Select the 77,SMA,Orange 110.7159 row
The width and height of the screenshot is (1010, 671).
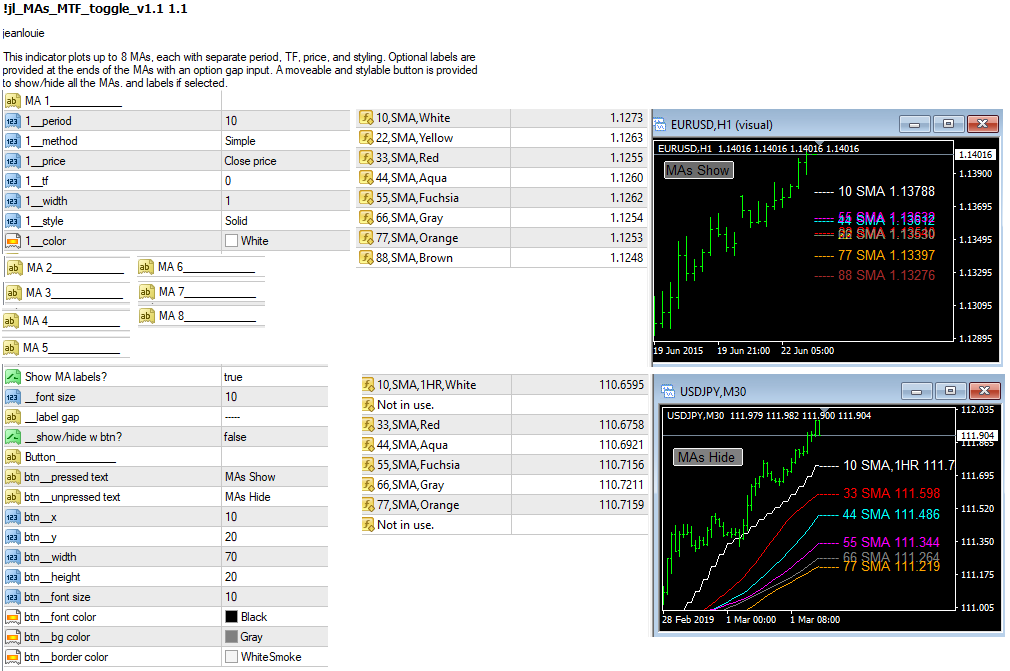click(504, 505)
